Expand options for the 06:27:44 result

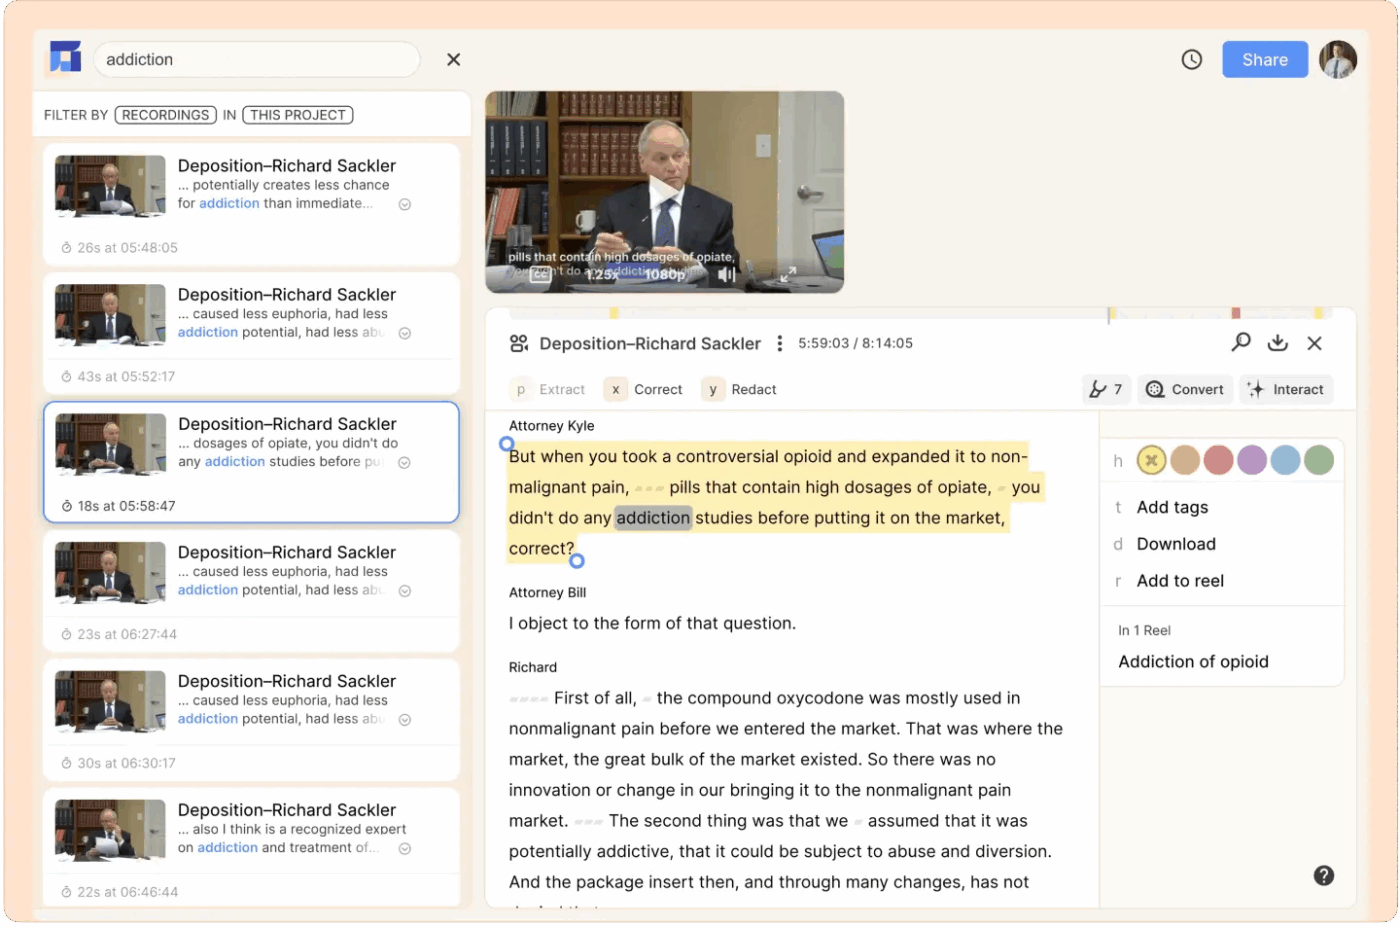tap(405, 591)
